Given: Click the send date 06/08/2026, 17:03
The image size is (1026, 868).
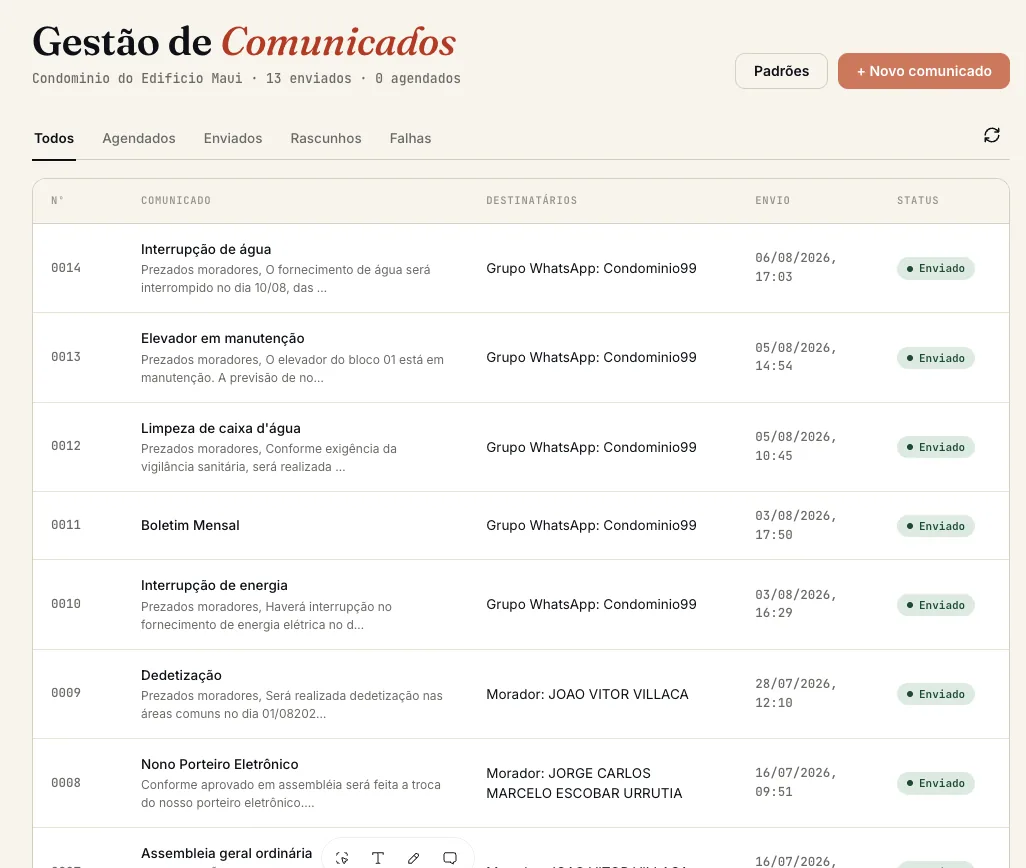Looking at the screenshot, I should click(x=796, y=268).
